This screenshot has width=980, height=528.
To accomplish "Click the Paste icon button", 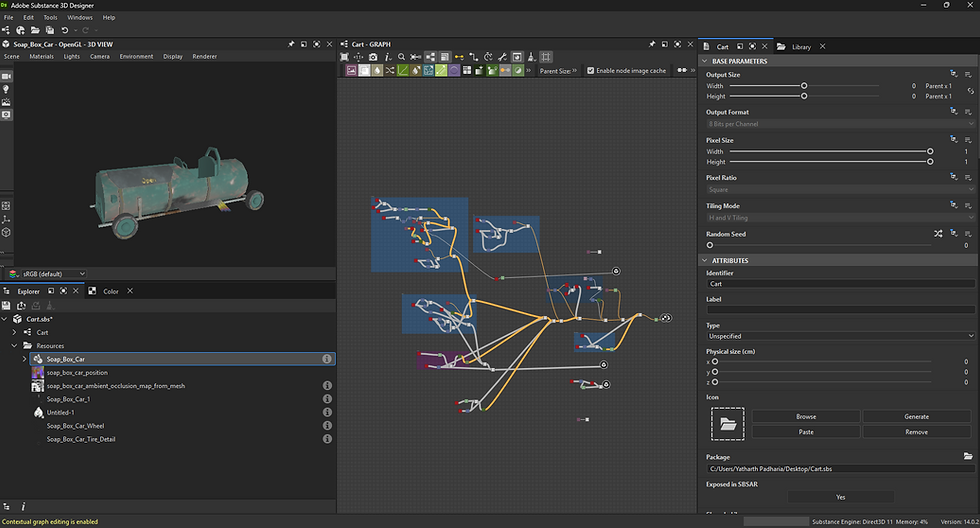I will point(806,432).
